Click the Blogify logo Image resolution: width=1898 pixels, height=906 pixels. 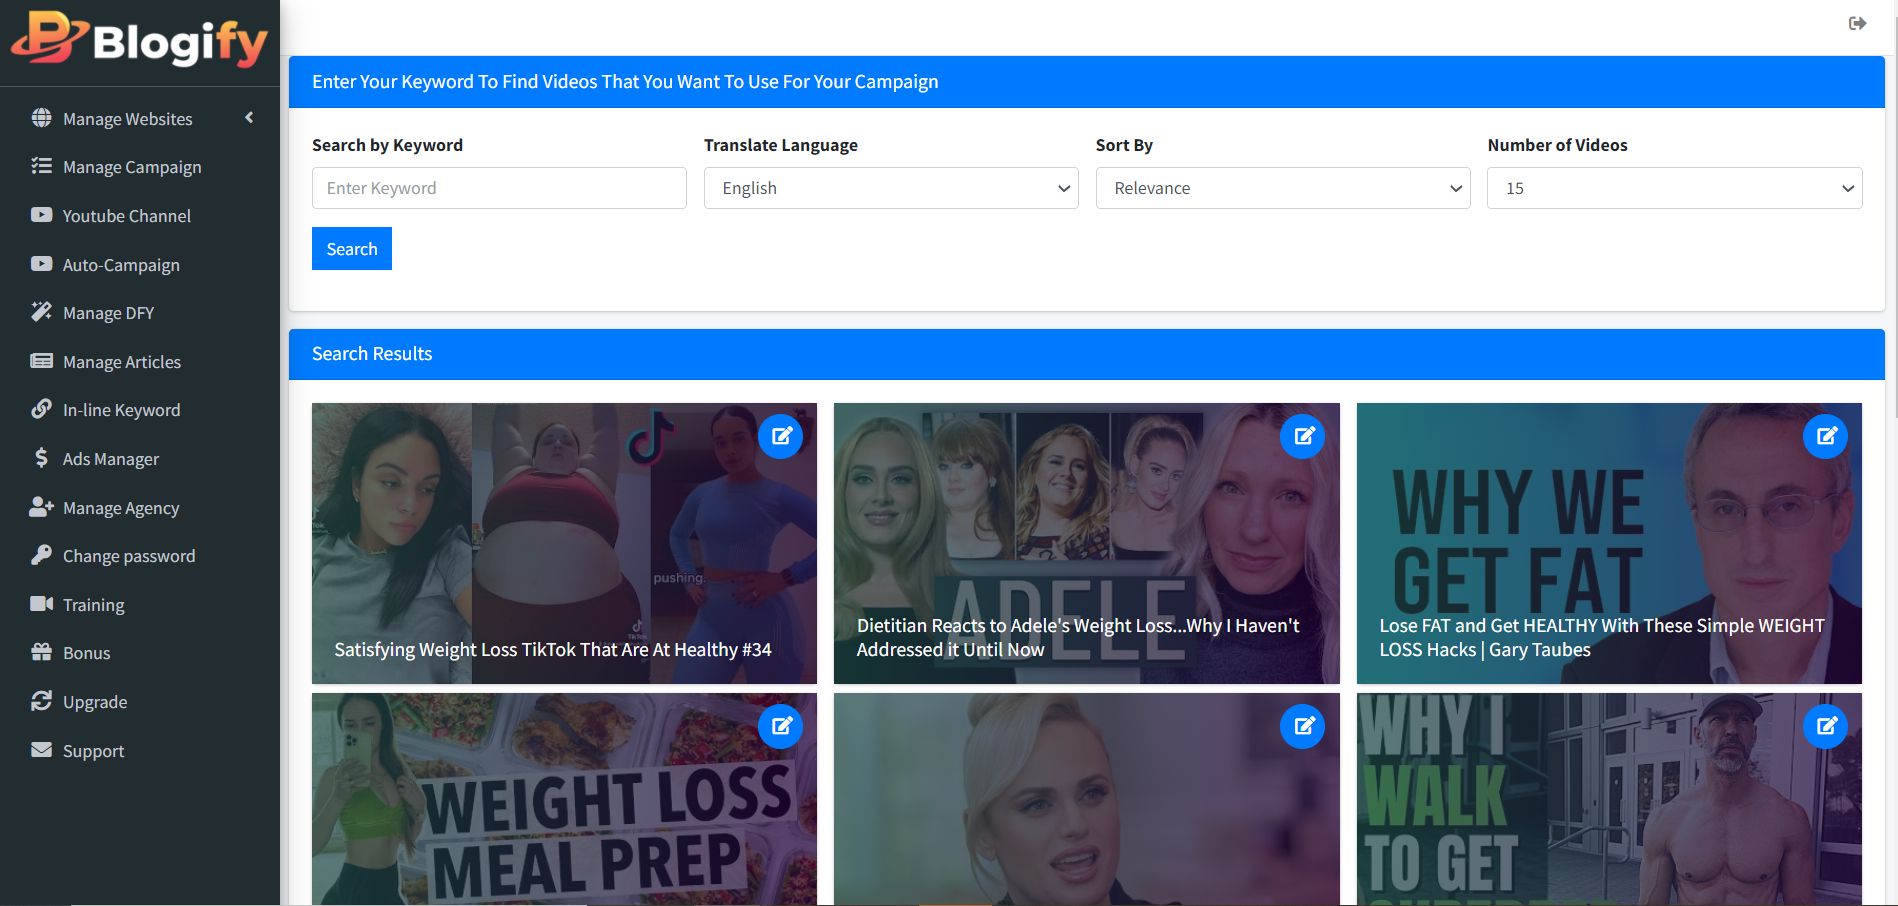(139, 39)
